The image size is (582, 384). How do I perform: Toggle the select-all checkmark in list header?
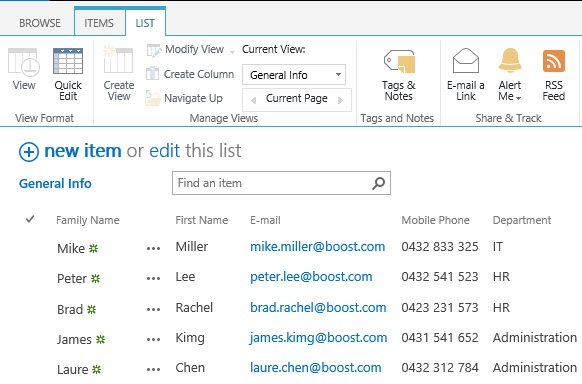30,219
